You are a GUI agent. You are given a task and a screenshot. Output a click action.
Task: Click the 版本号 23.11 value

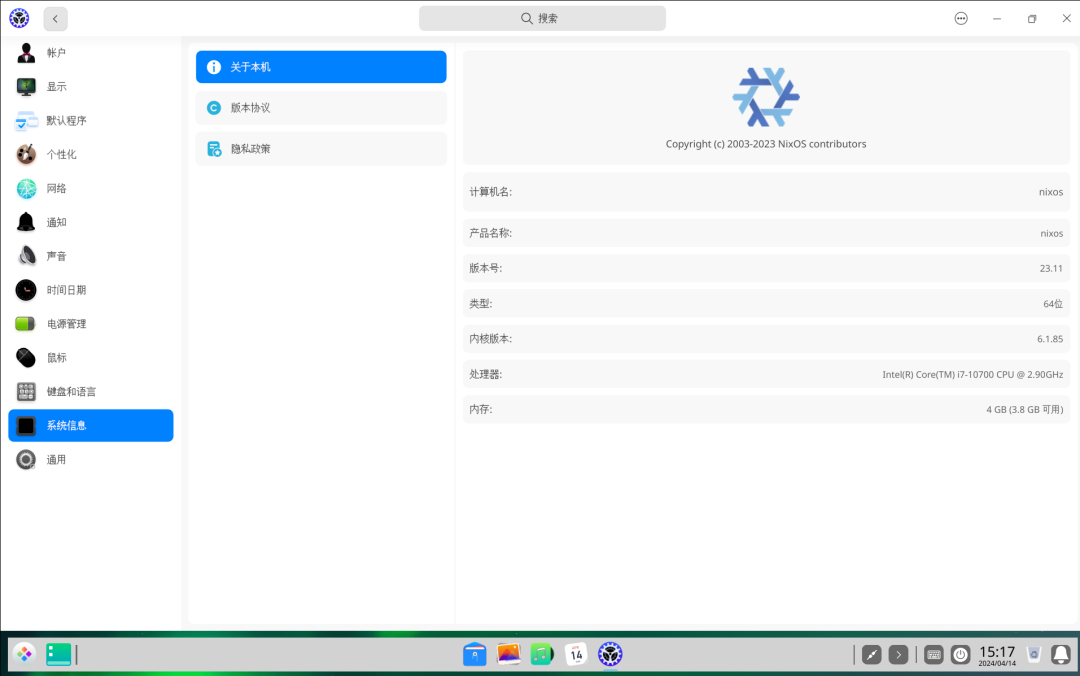pyautogui.click(x=1051, y=268)
